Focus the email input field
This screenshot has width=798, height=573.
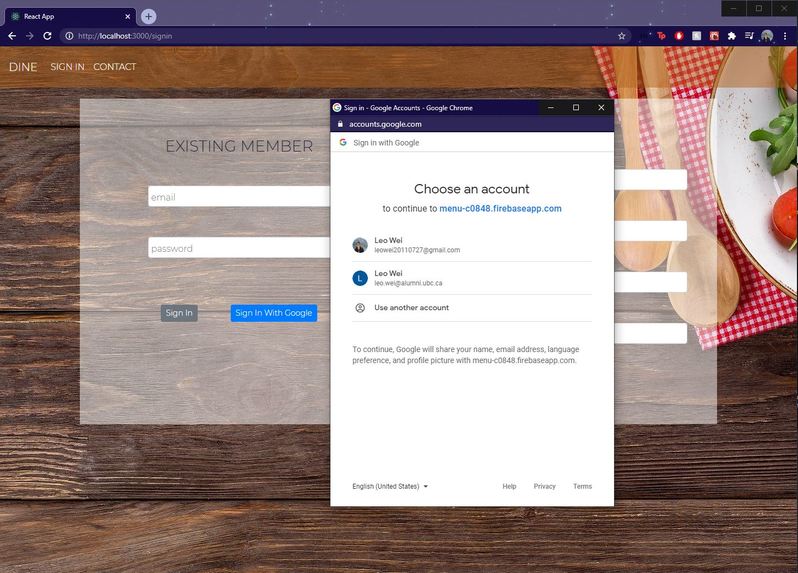[x=239, y=196]
